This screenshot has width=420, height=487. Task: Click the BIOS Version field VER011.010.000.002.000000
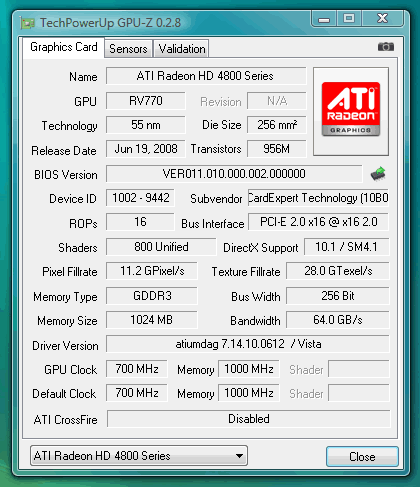234,174
